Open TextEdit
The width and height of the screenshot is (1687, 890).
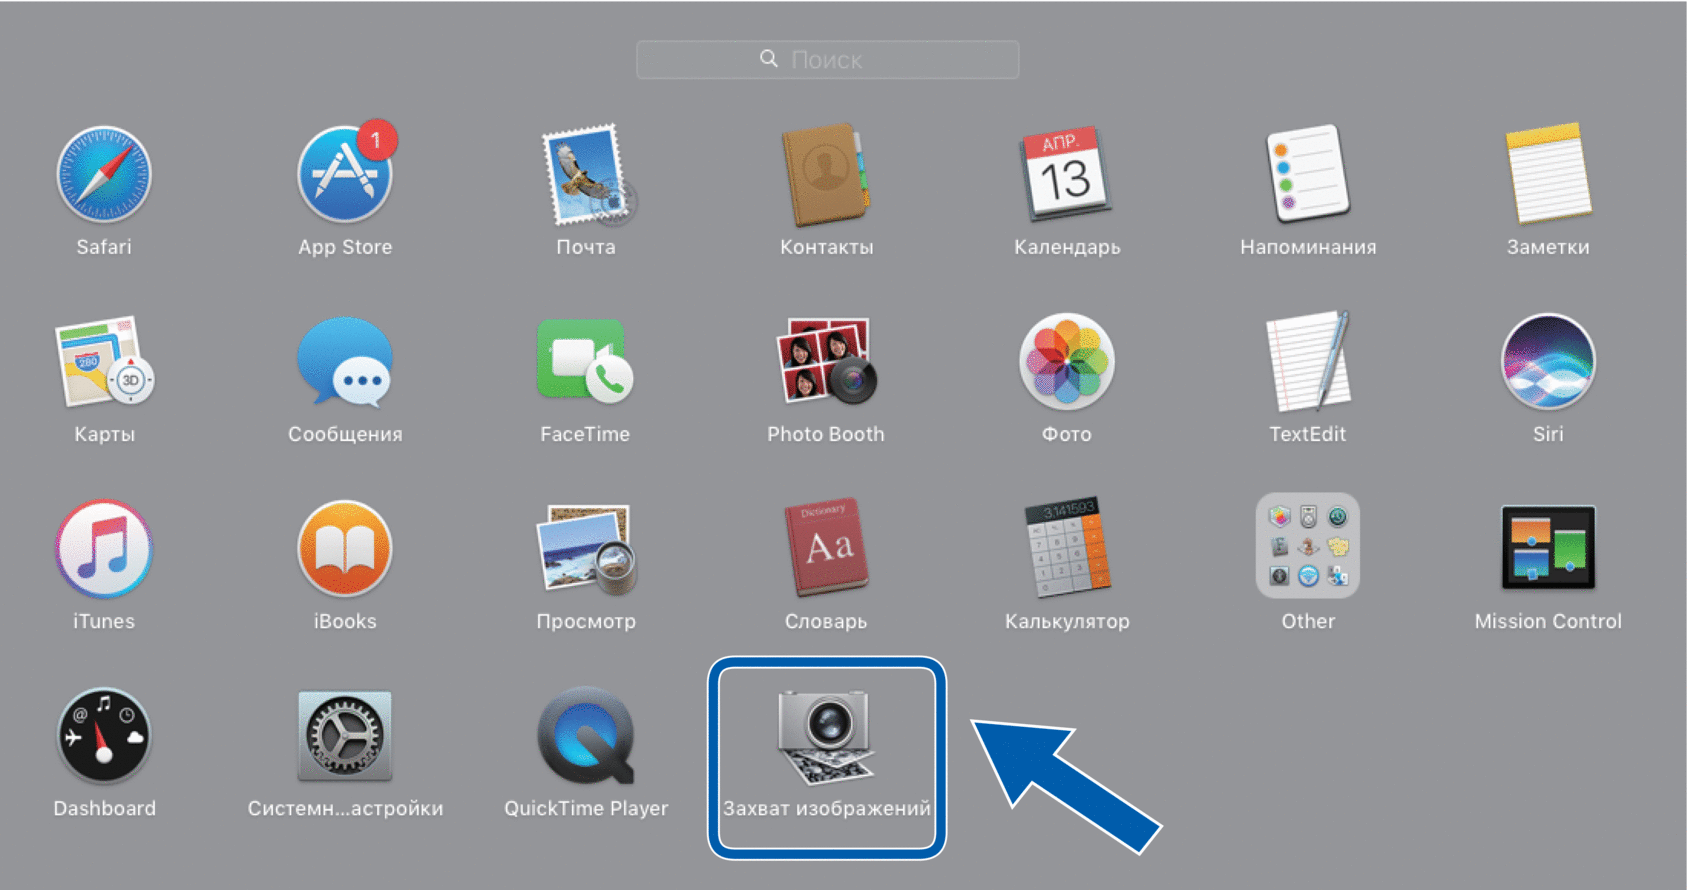tap(1308, 361)
